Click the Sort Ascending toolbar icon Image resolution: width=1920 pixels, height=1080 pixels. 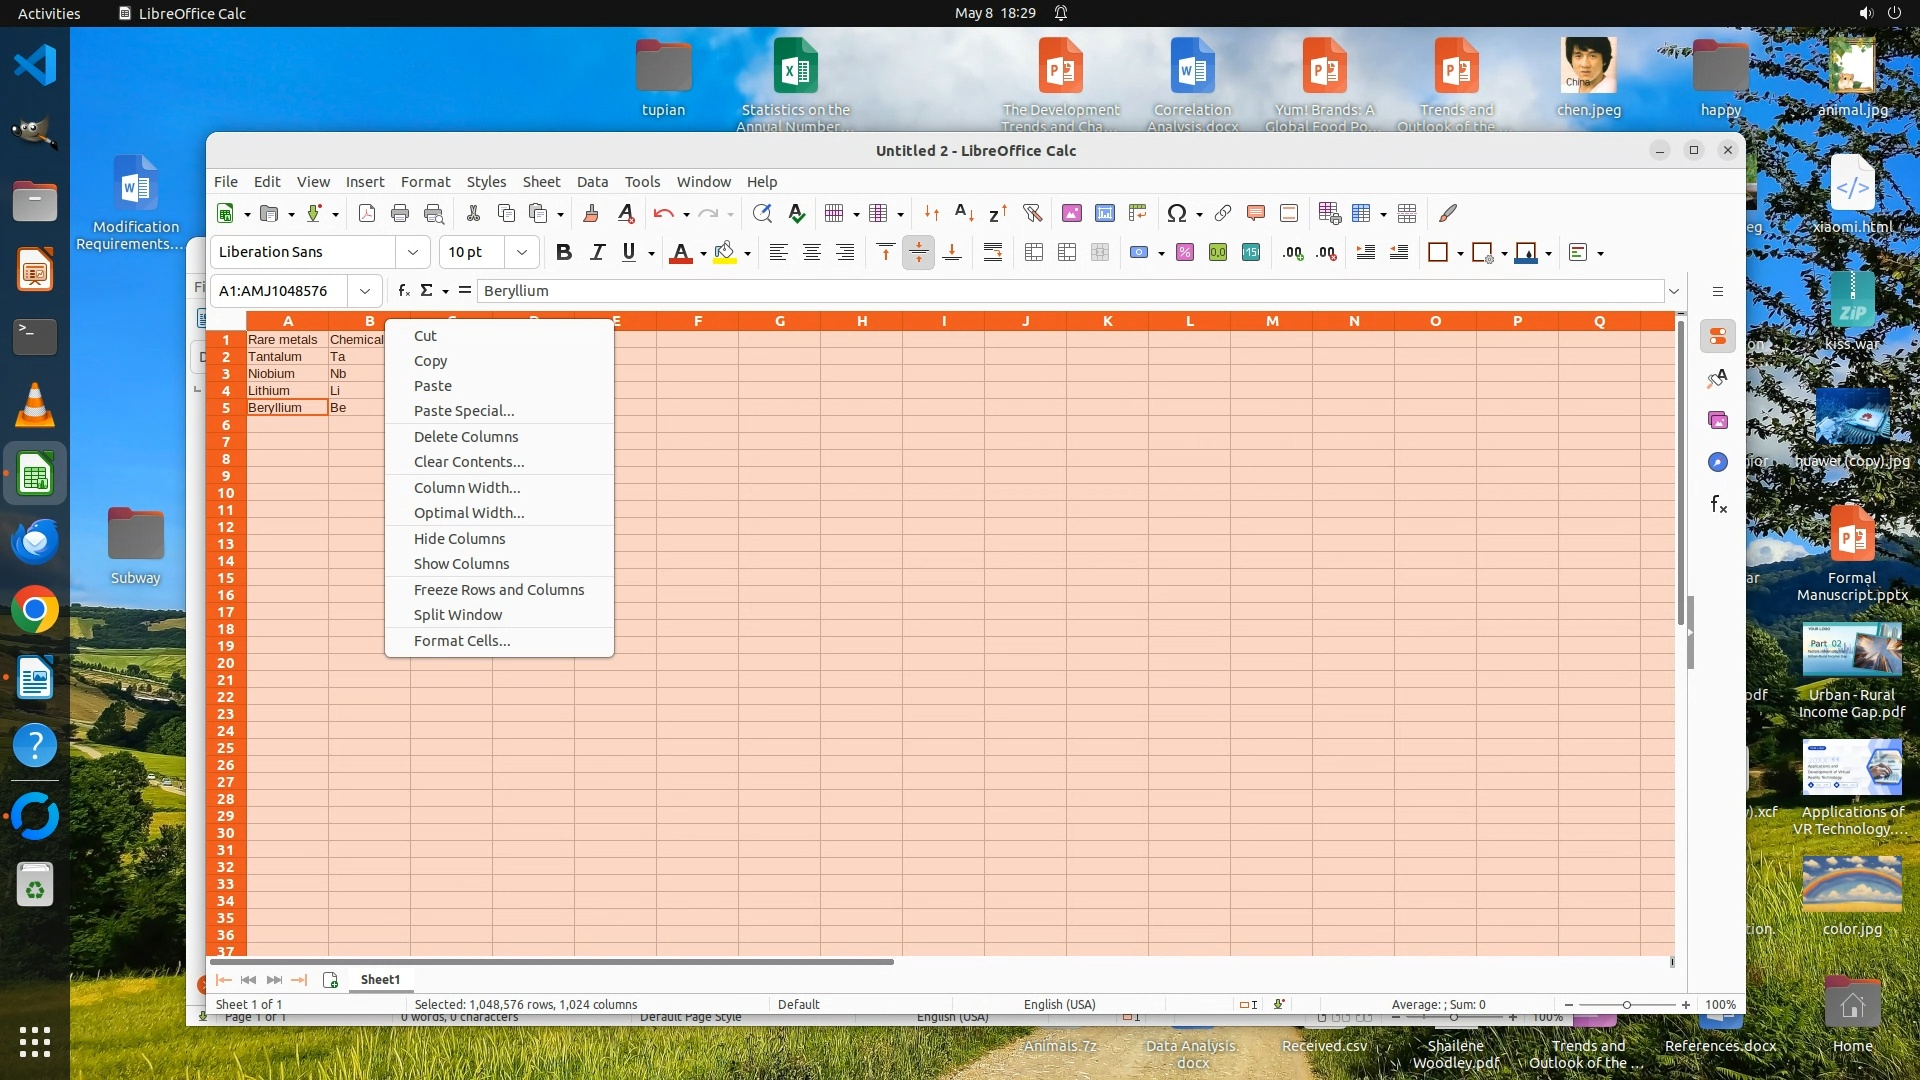pos(964,213)
